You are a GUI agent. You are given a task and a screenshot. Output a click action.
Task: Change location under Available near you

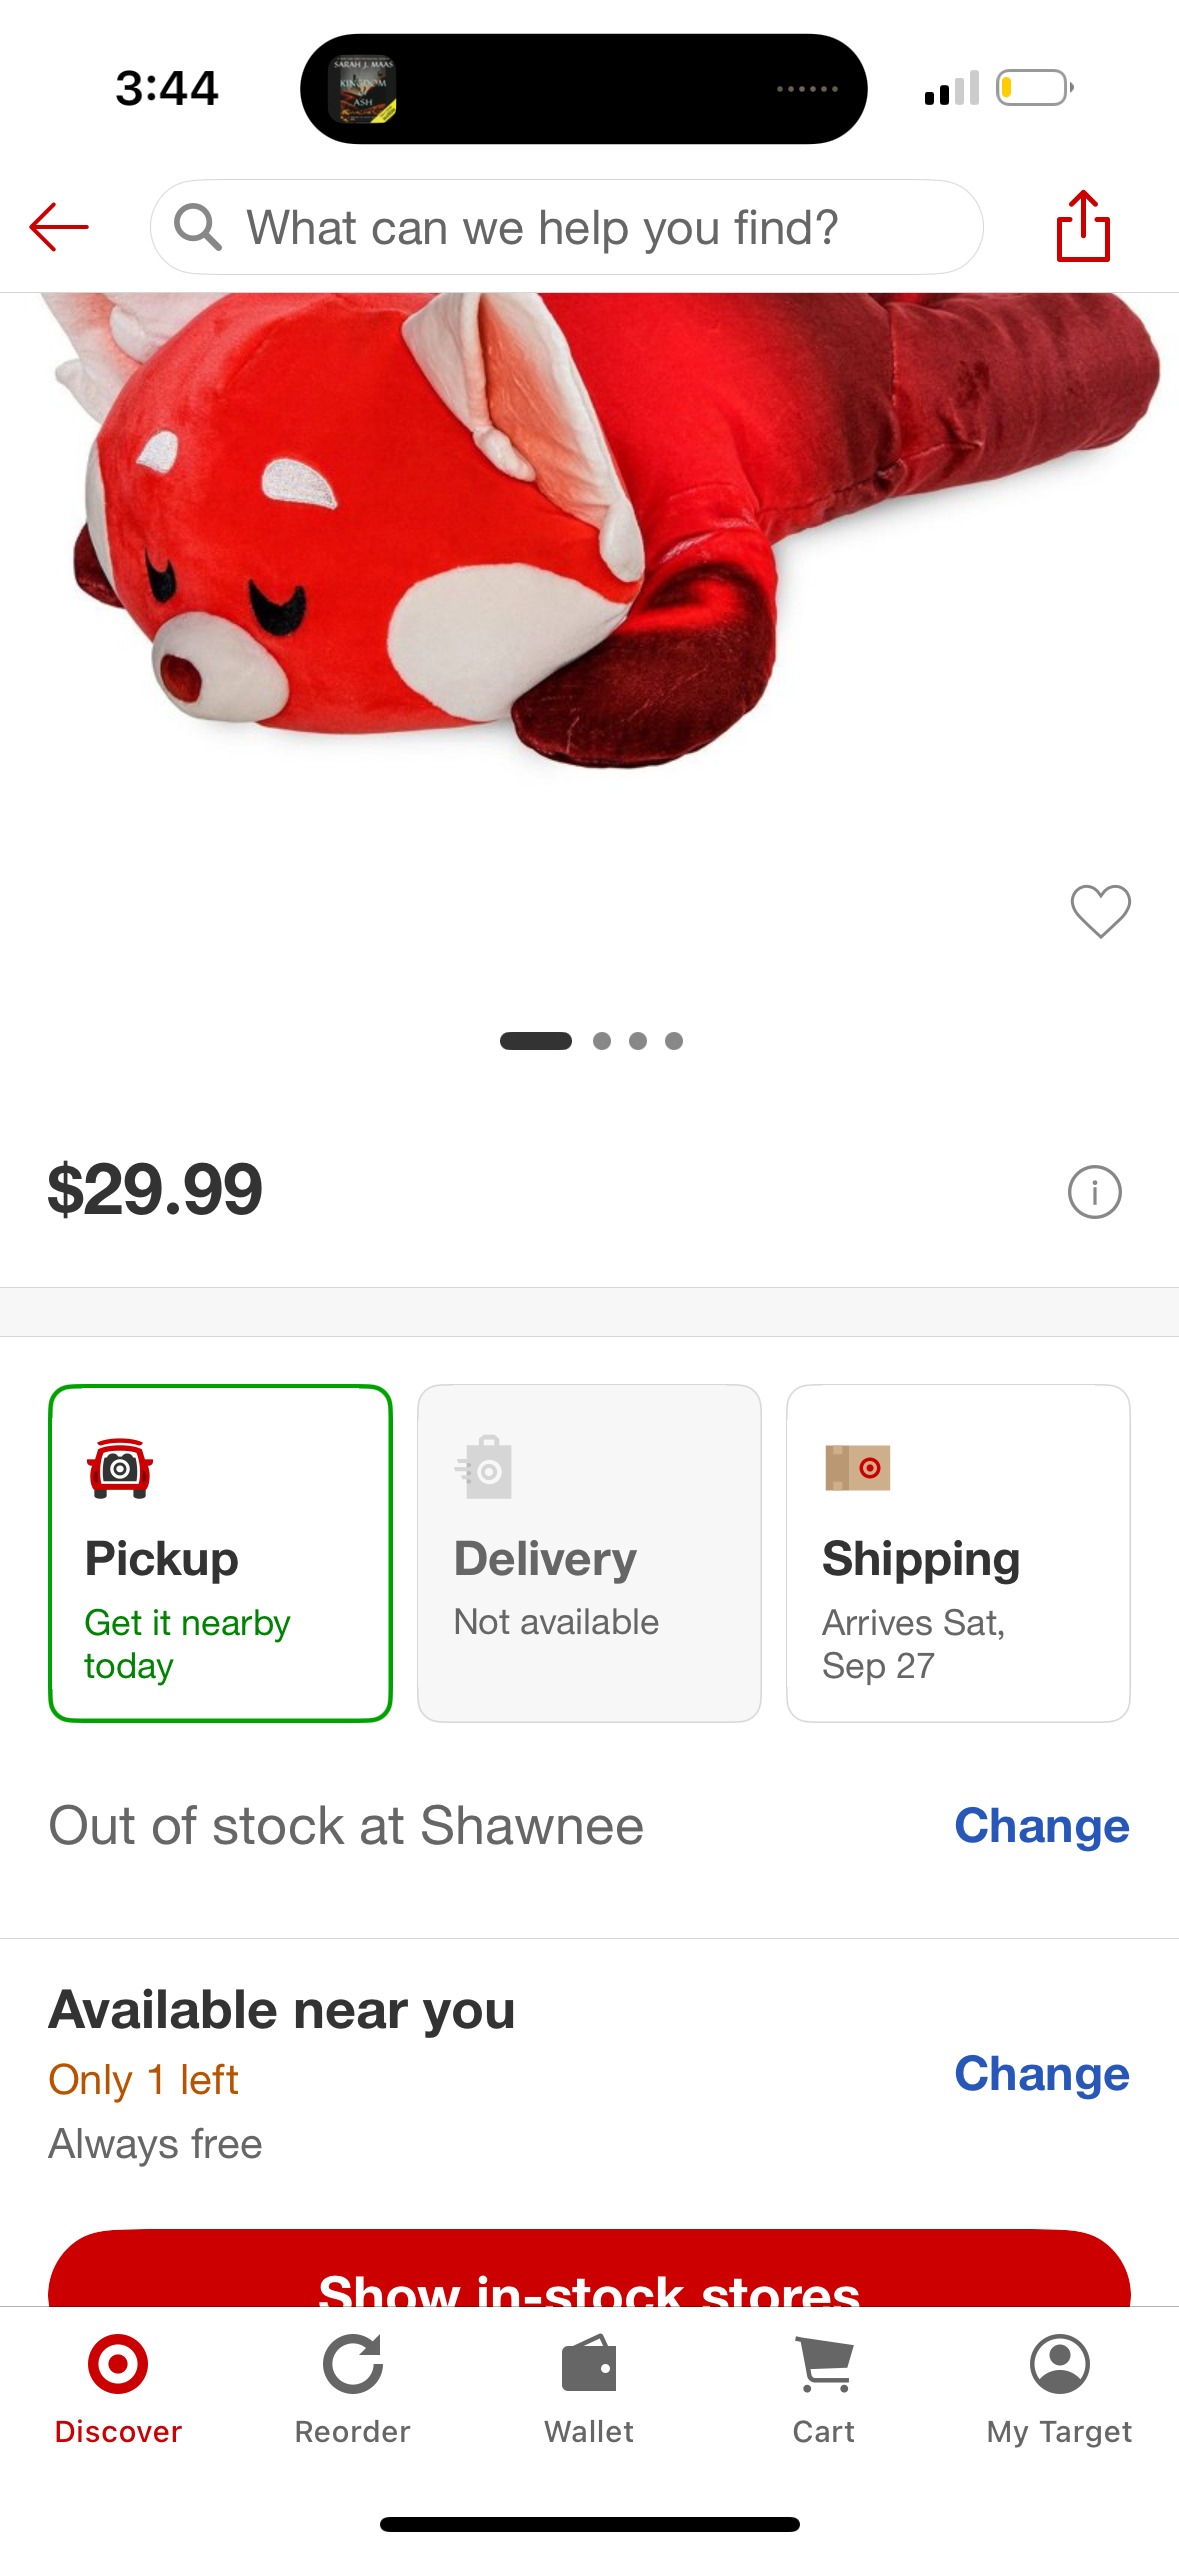tap(1041, 2074)
